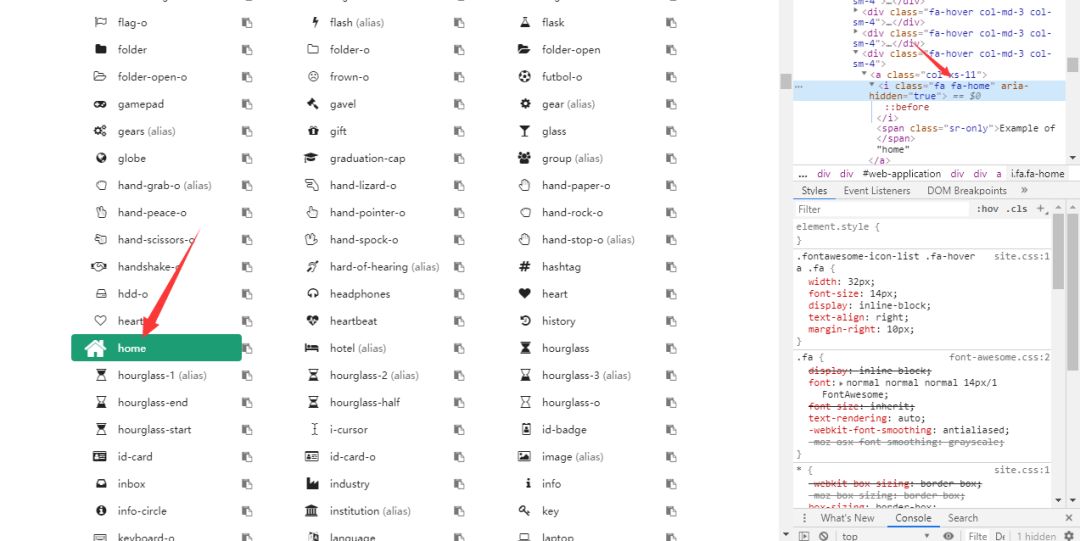
Task: Collapse the a class="col-xs-11" node
Action: tap(864, 74)
